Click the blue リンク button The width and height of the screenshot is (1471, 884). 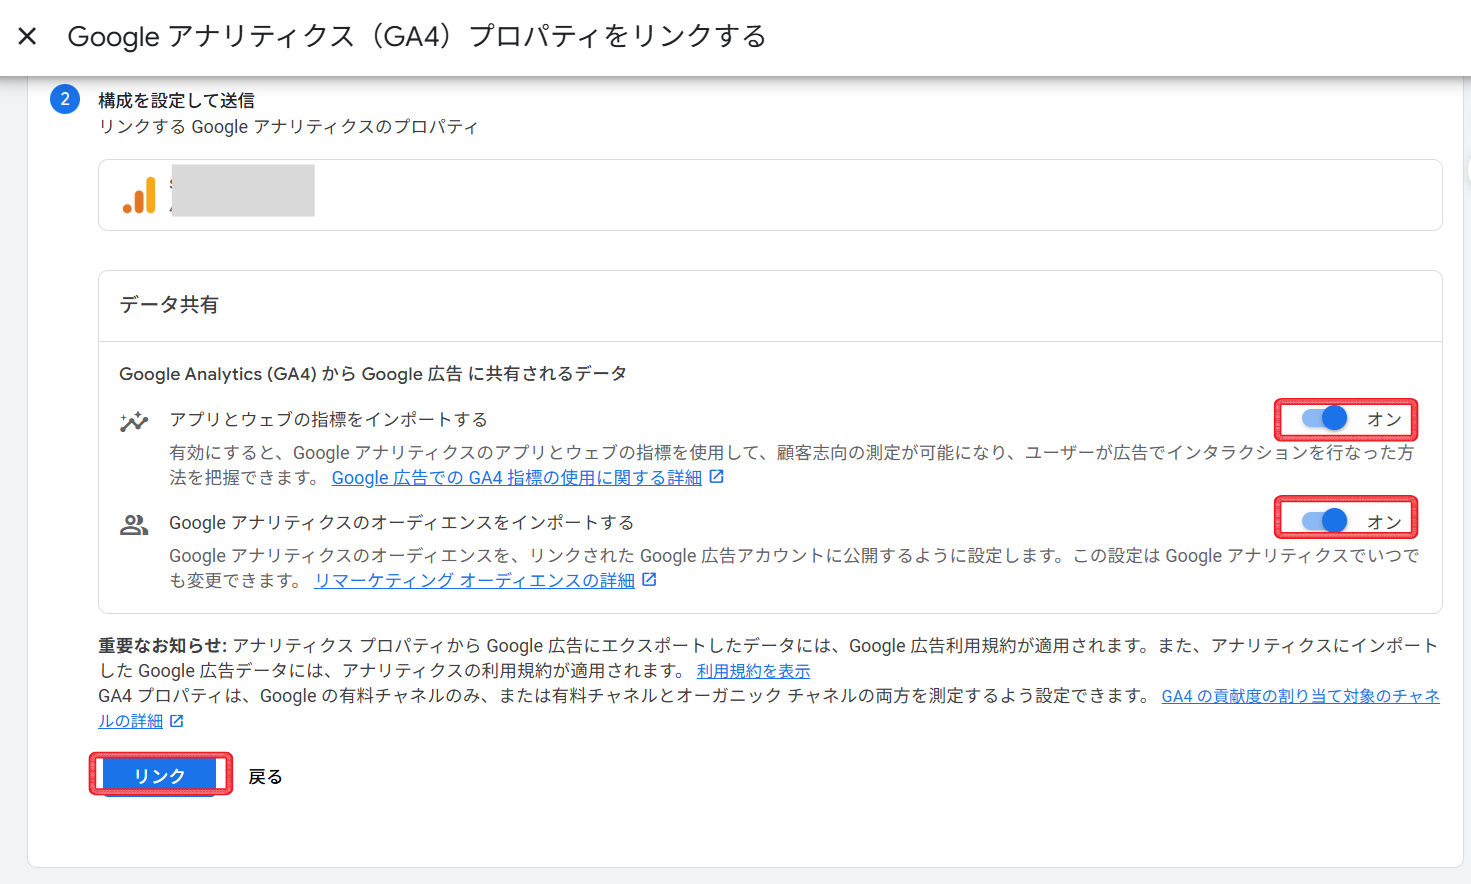160,775
